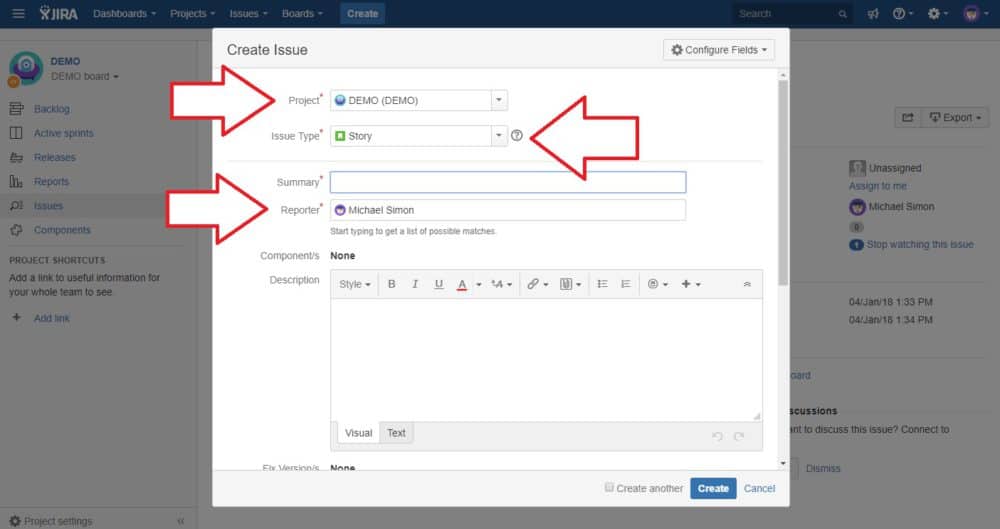Open the help question mark menu
Screen dimensions: 1000x529
[902, 13]
